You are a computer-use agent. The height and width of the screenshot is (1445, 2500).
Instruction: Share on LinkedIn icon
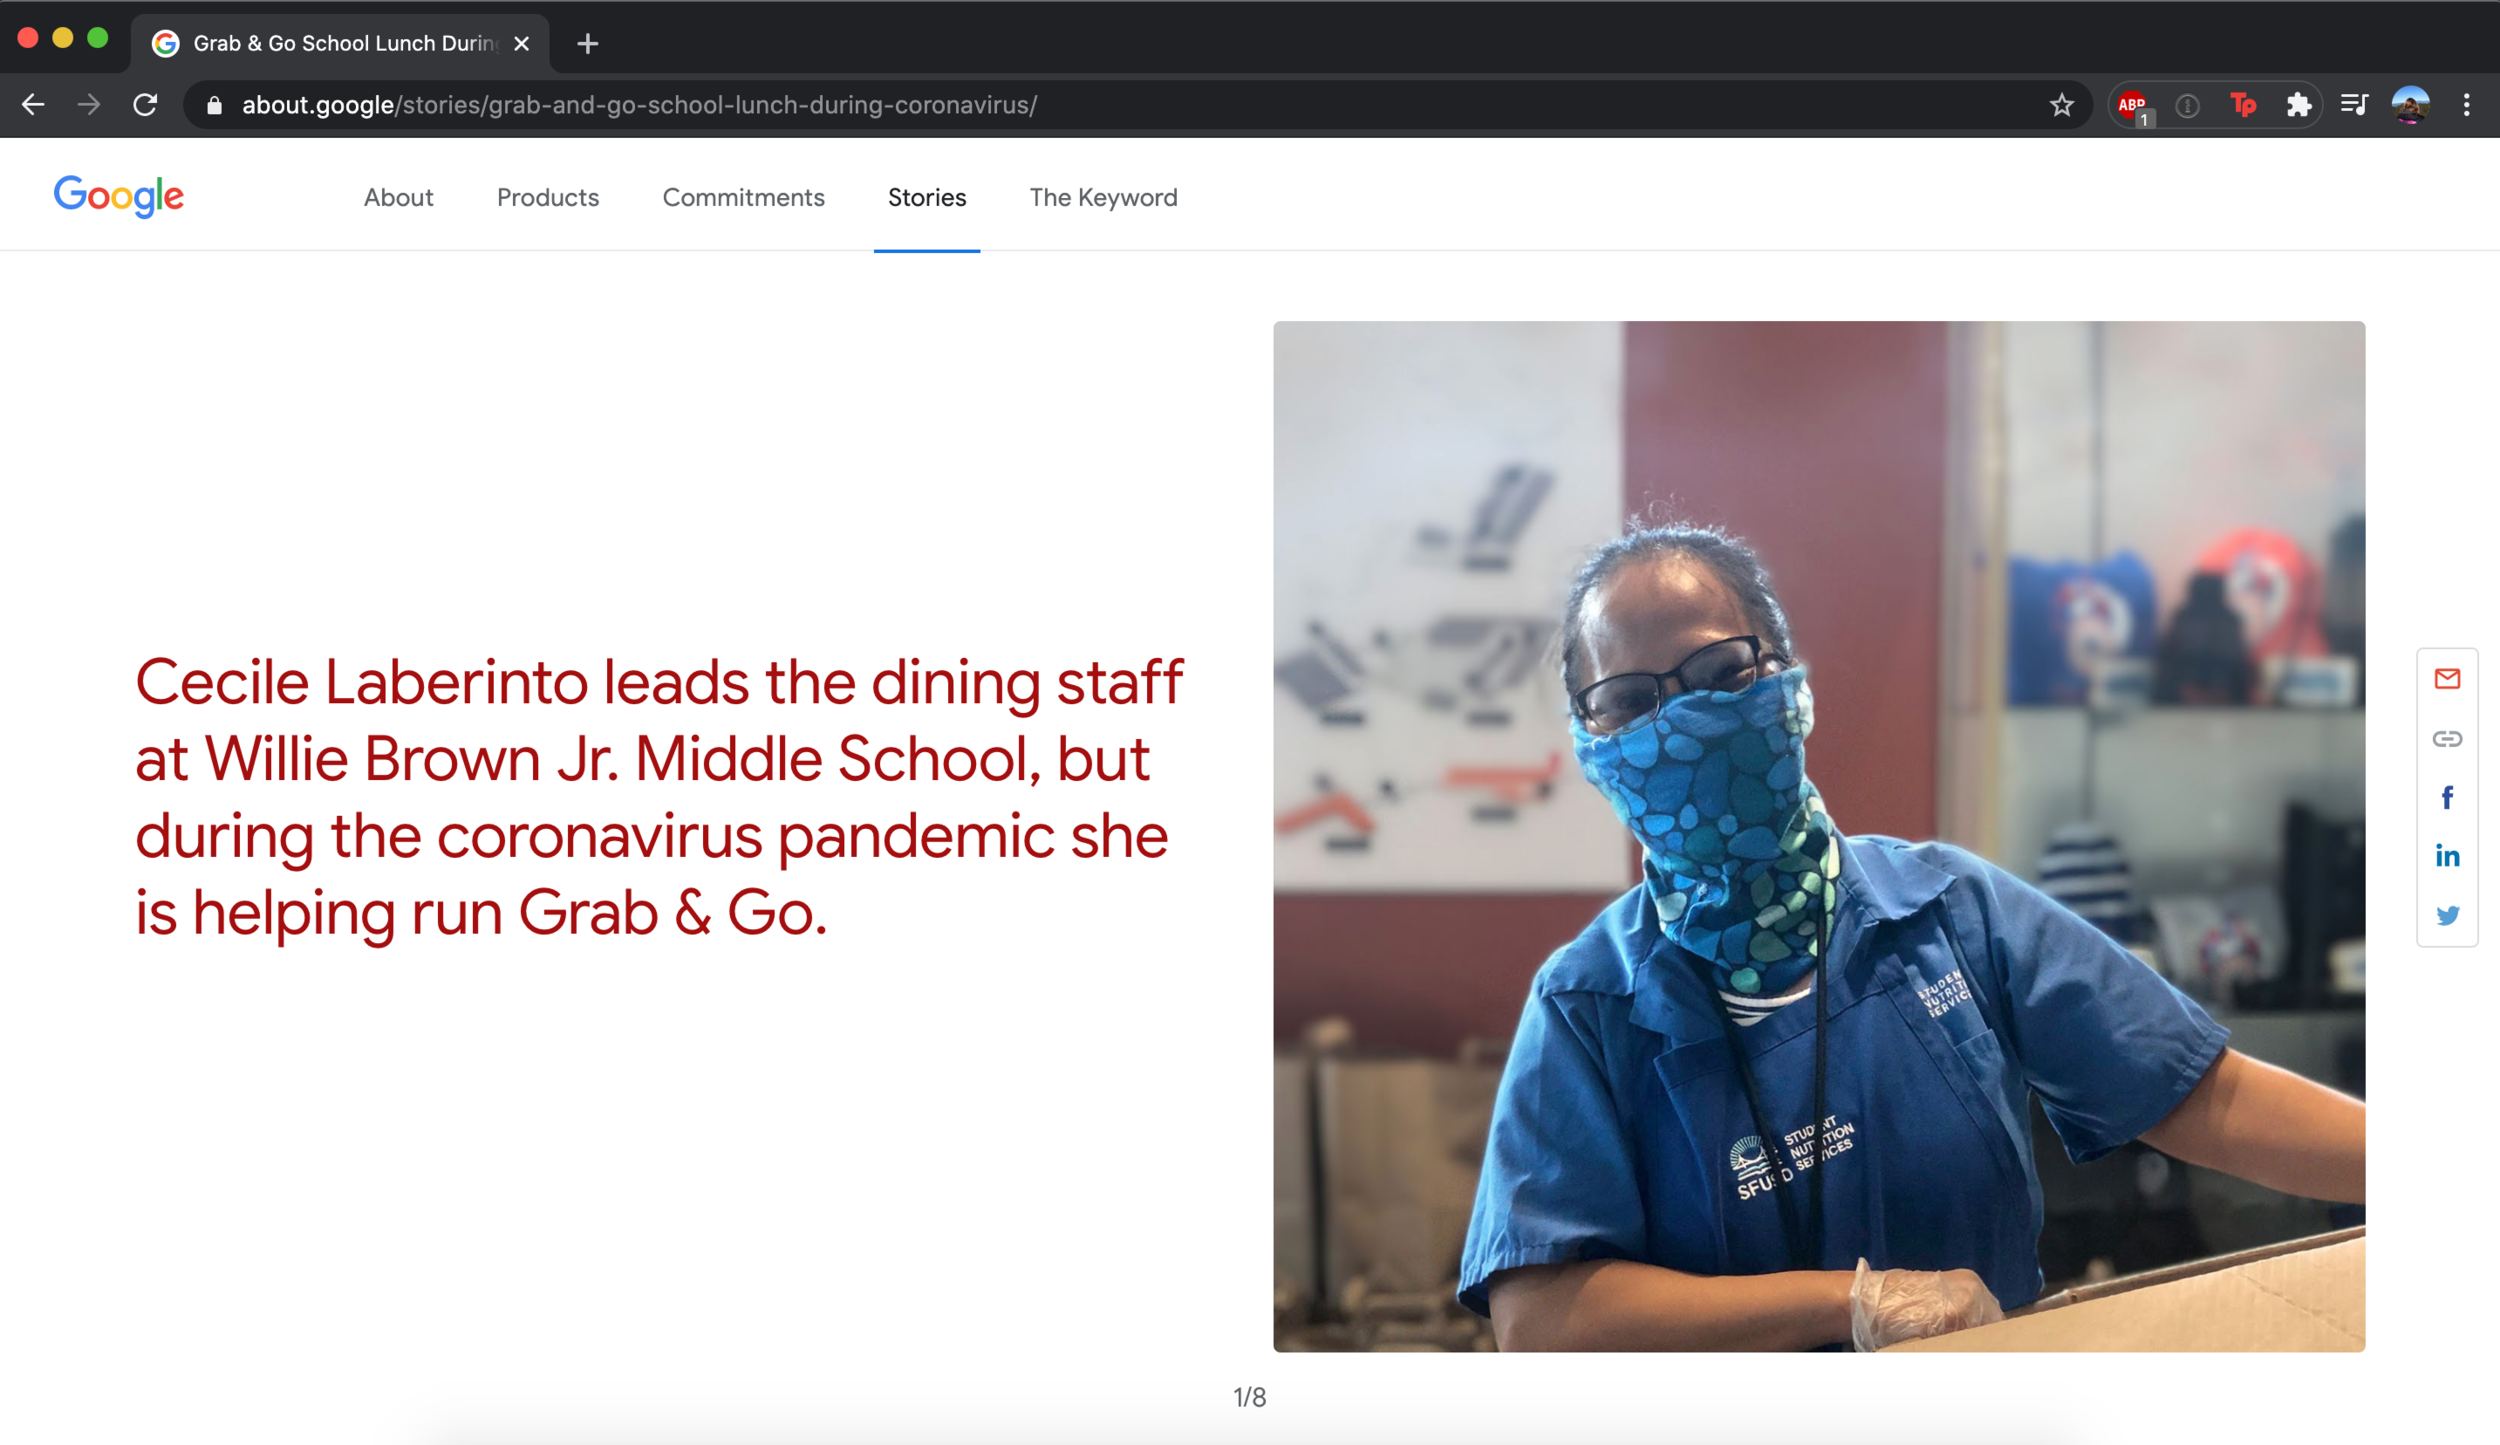point(2447,856)
